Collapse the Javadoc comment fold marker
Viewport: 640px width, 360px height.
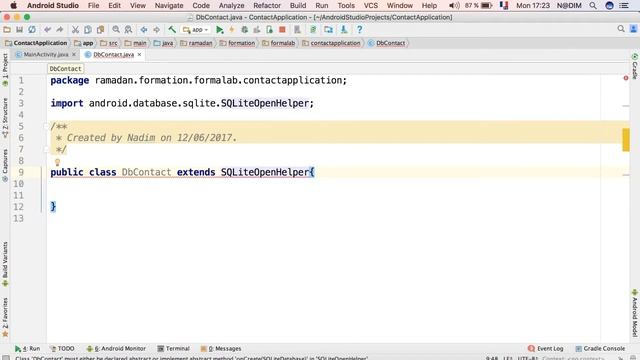click(46, 126)
